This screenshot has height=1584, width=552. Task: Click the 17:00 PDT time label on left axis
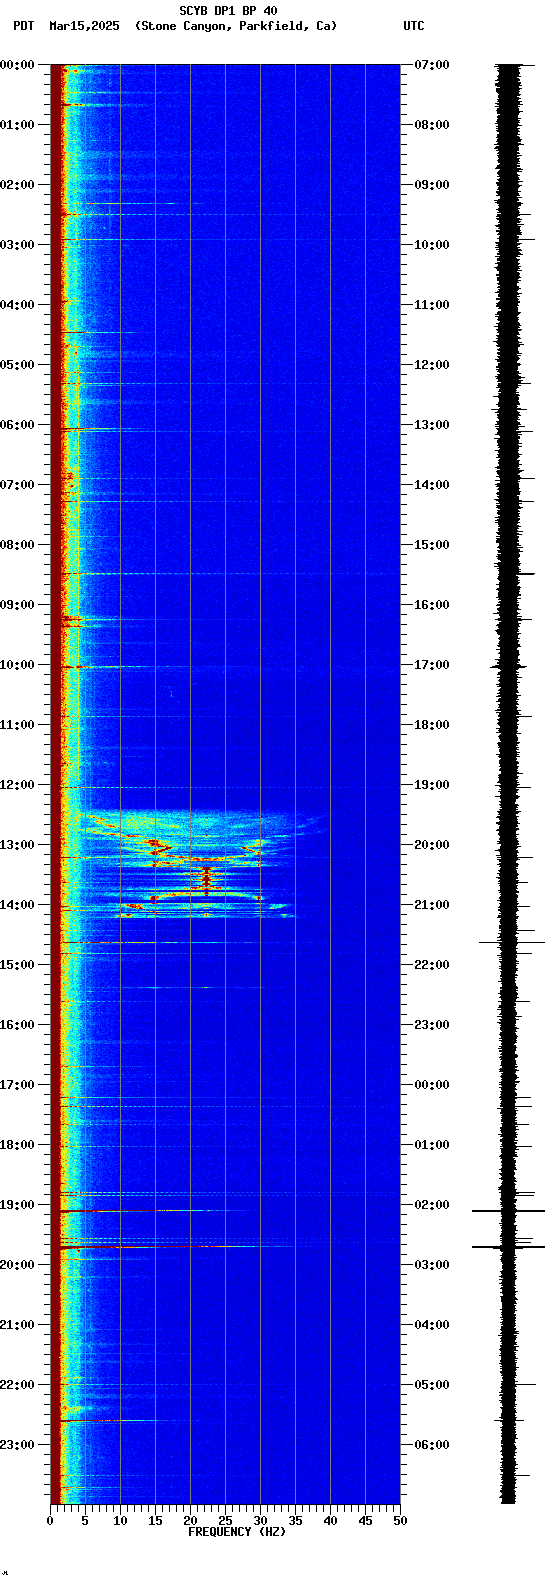coord(18,1085)
